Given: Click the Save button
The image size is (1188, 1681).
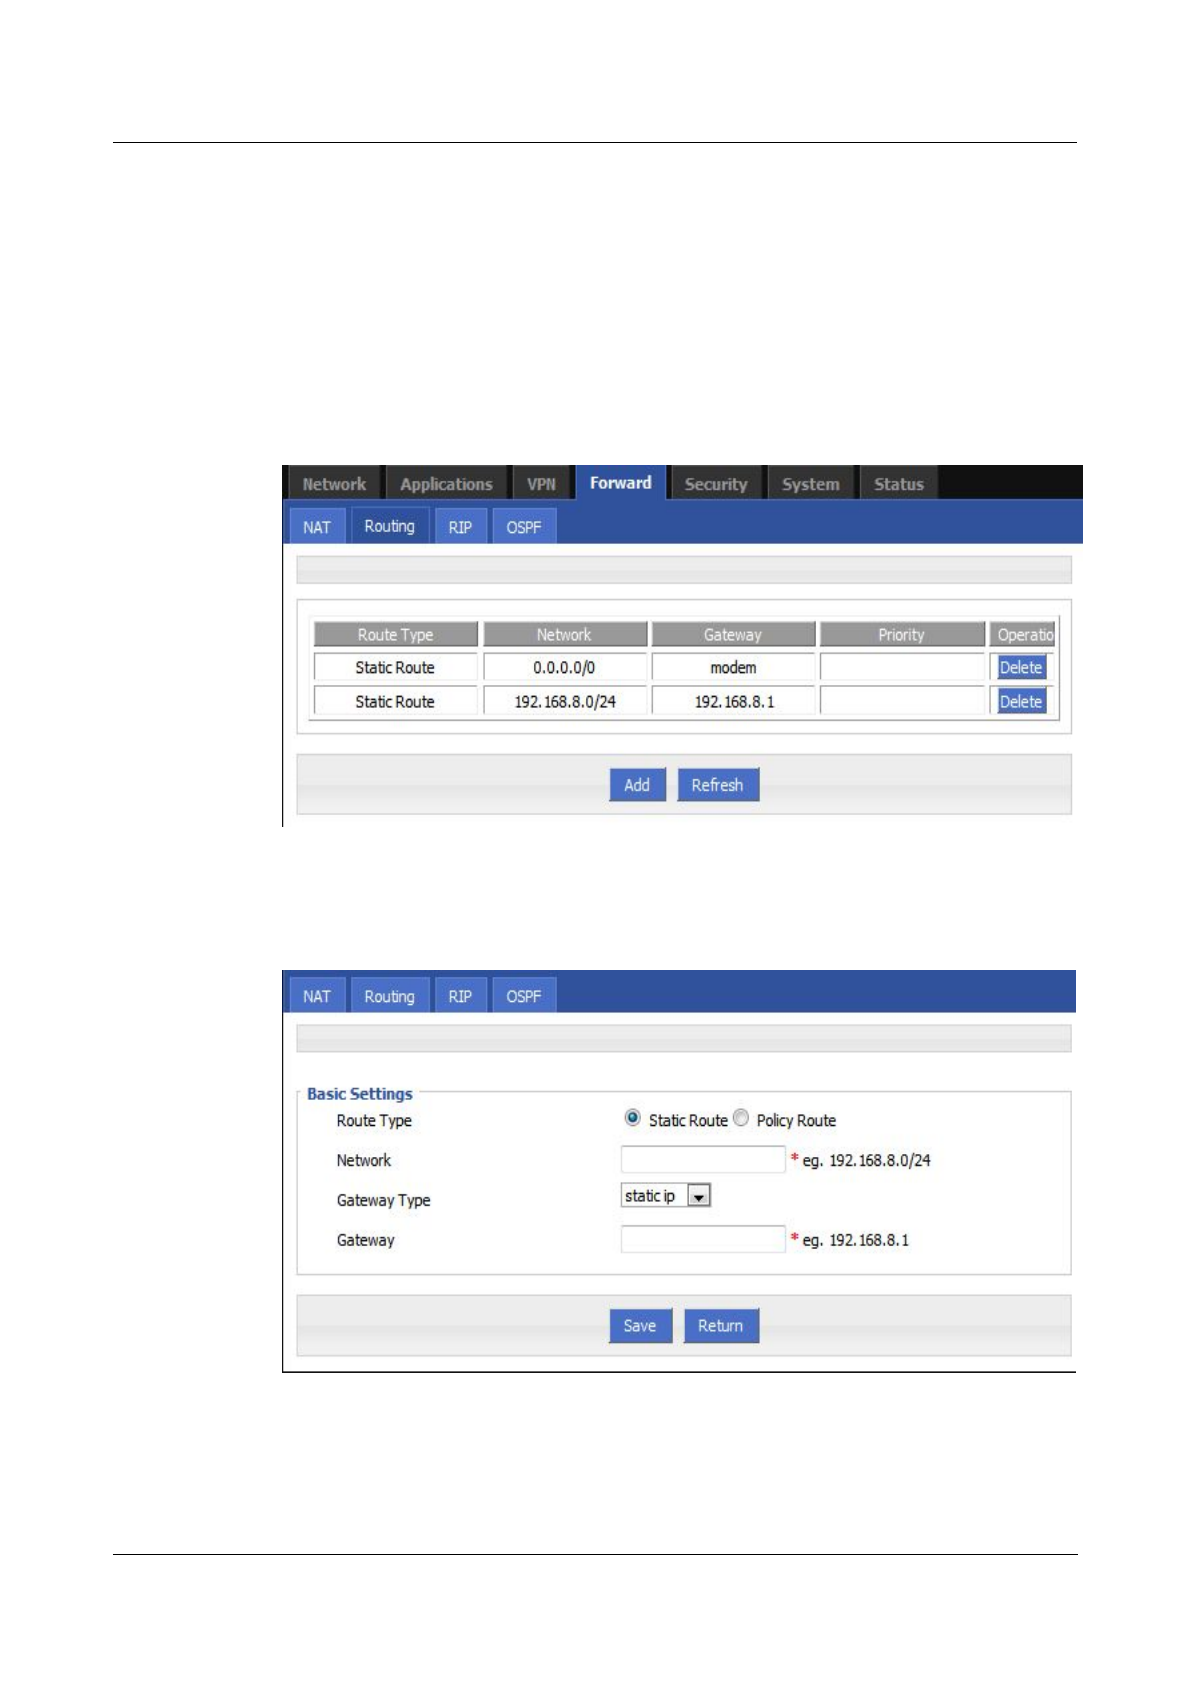Looking at the screenshot, I should (640, 1325).
